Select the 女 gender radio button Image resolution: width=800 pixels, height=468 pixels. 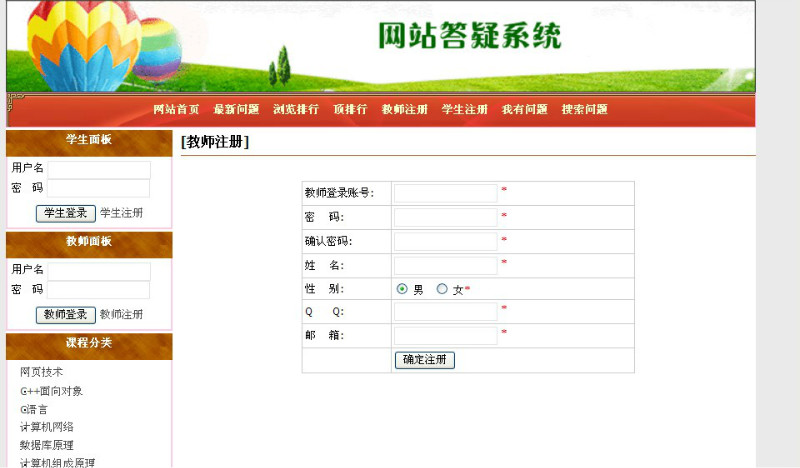[442, 289]
